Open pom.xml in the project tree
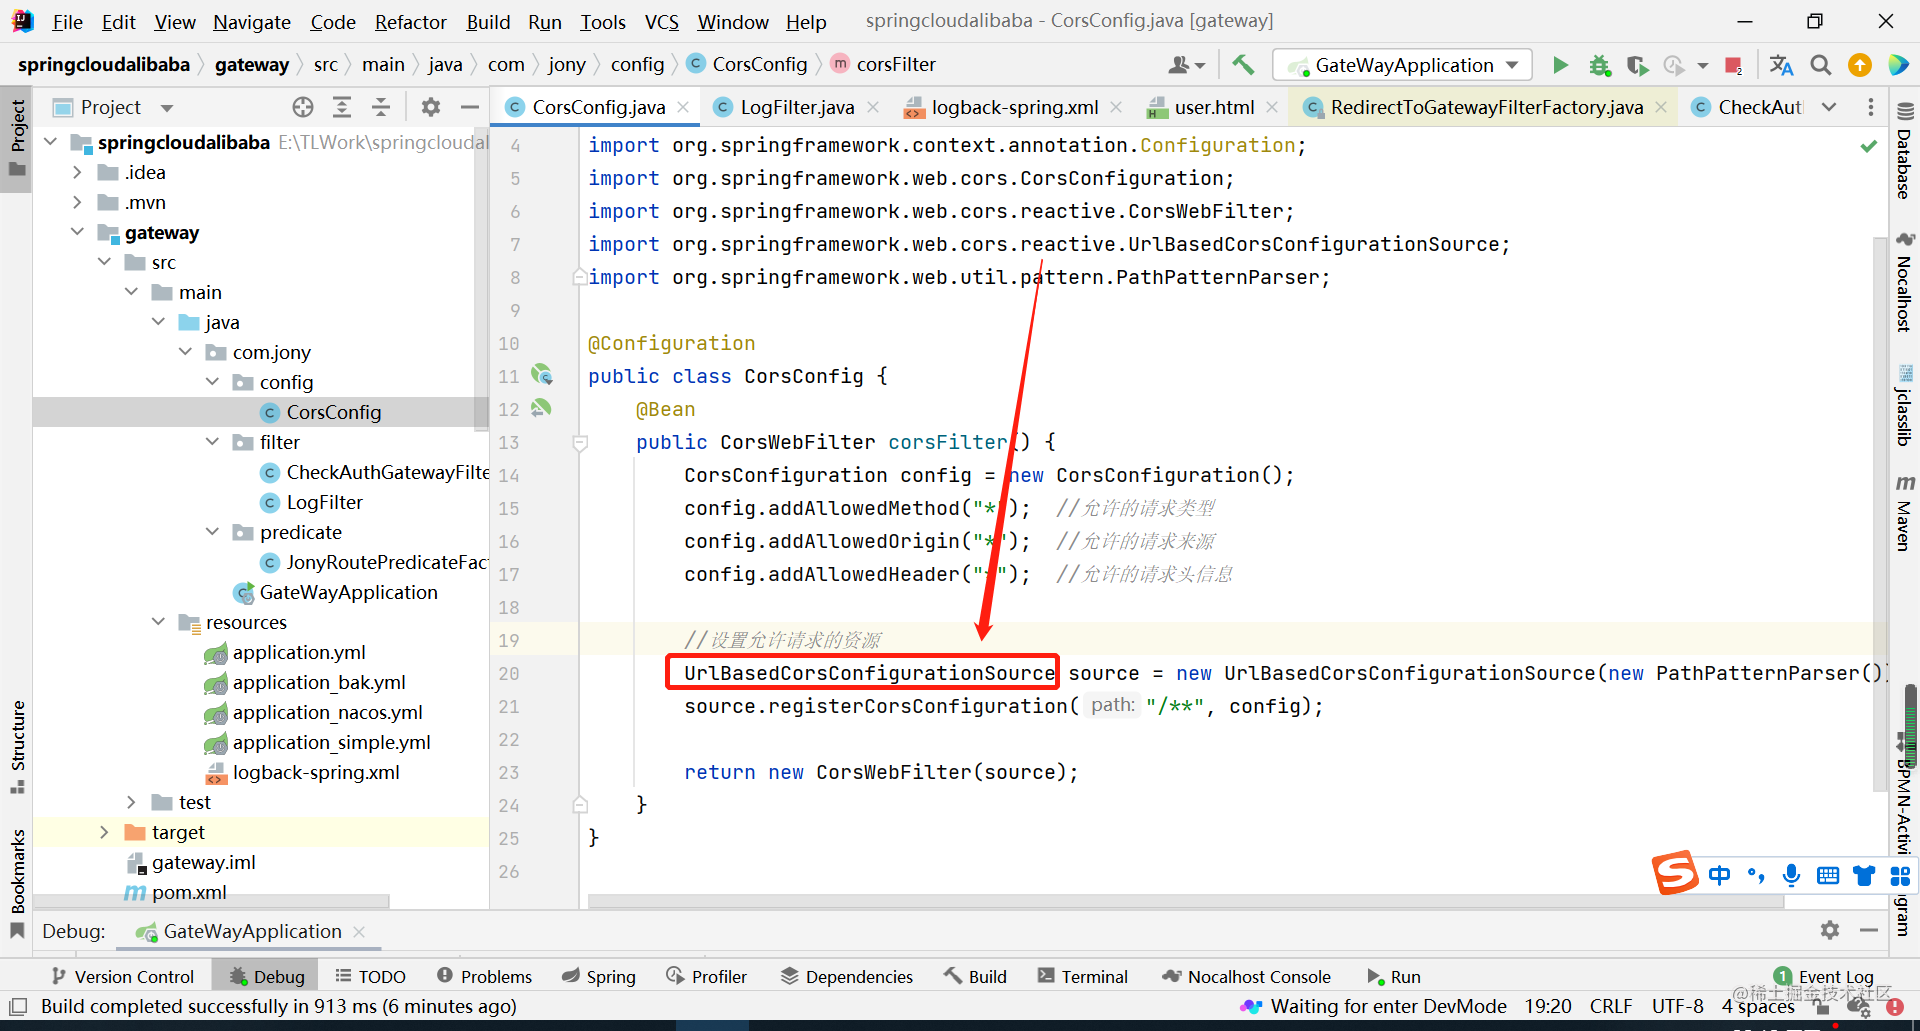 (x=189, y=892)
